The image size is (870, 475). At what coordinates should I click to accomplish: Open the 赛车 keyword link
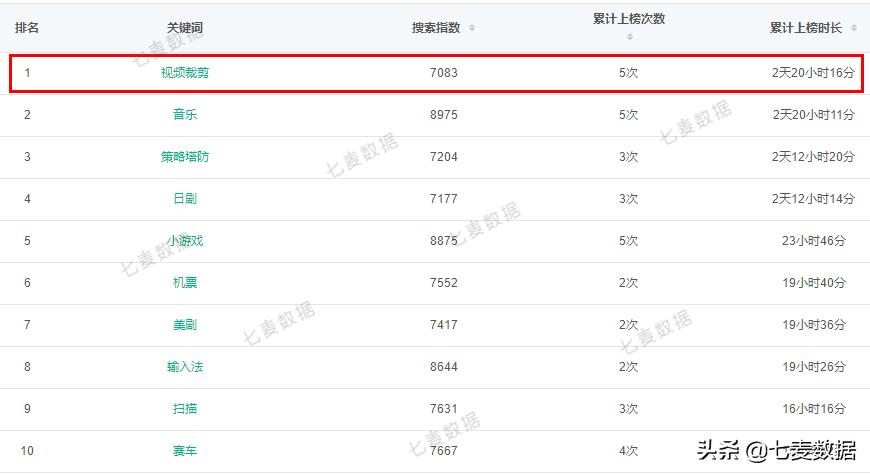point(185,451)
